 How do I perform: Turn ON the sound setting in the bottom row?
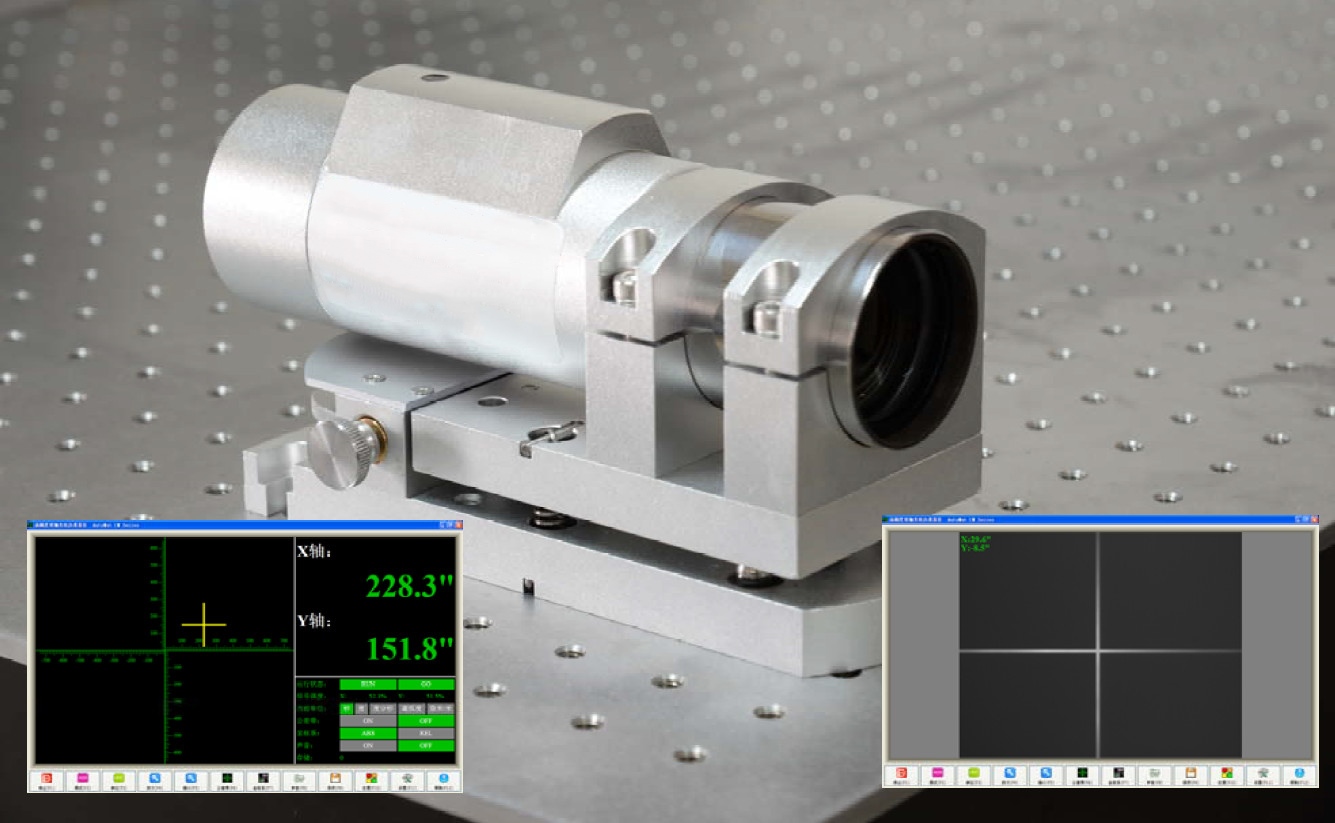pos(368,745)
